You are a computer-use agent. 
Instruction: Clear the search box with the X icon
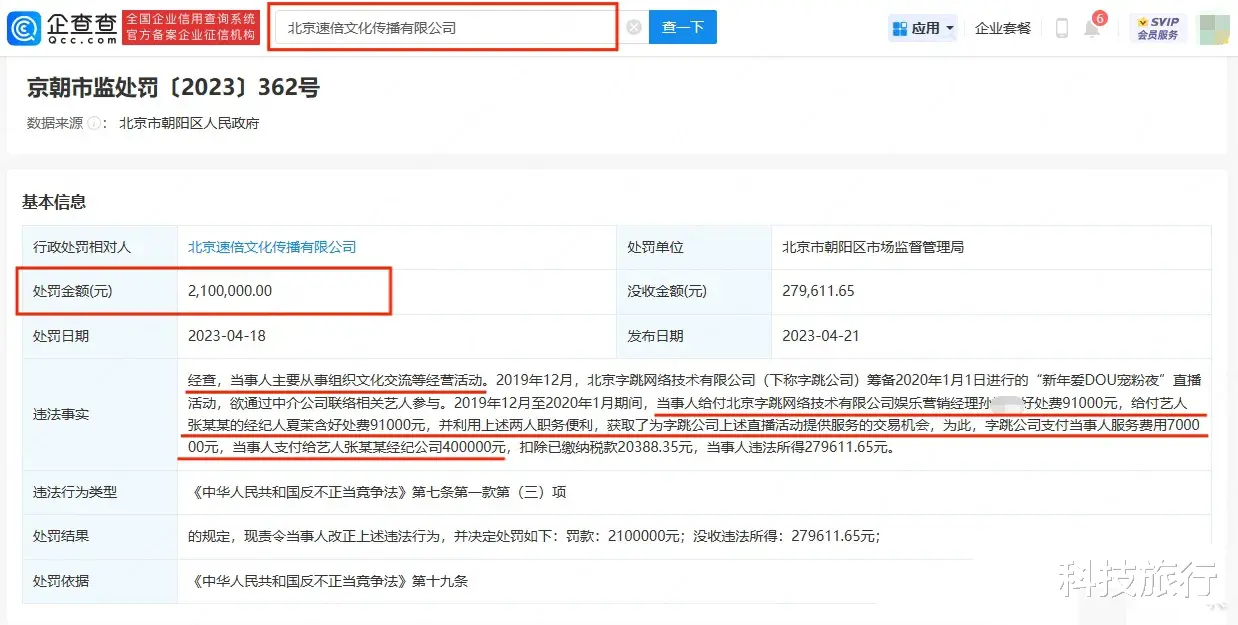(x=634, y=28)
